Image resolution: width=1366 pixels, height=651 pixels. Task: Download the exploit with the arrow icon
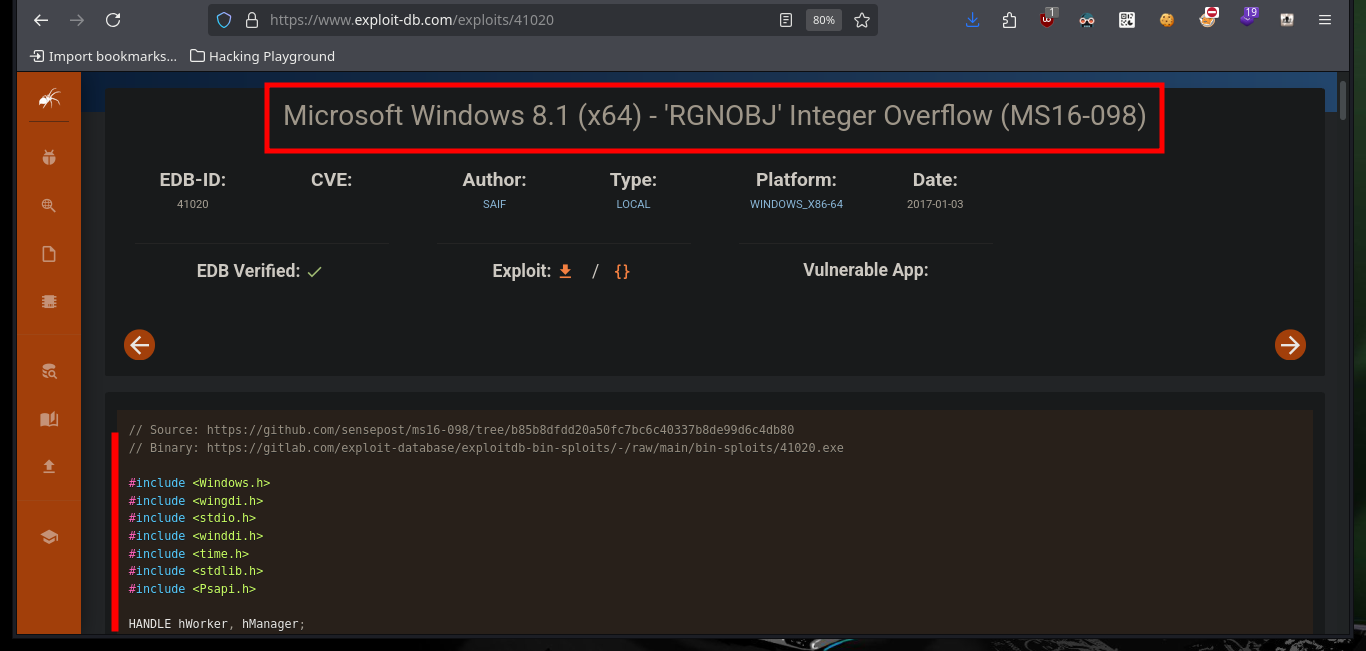coord(565,271)
